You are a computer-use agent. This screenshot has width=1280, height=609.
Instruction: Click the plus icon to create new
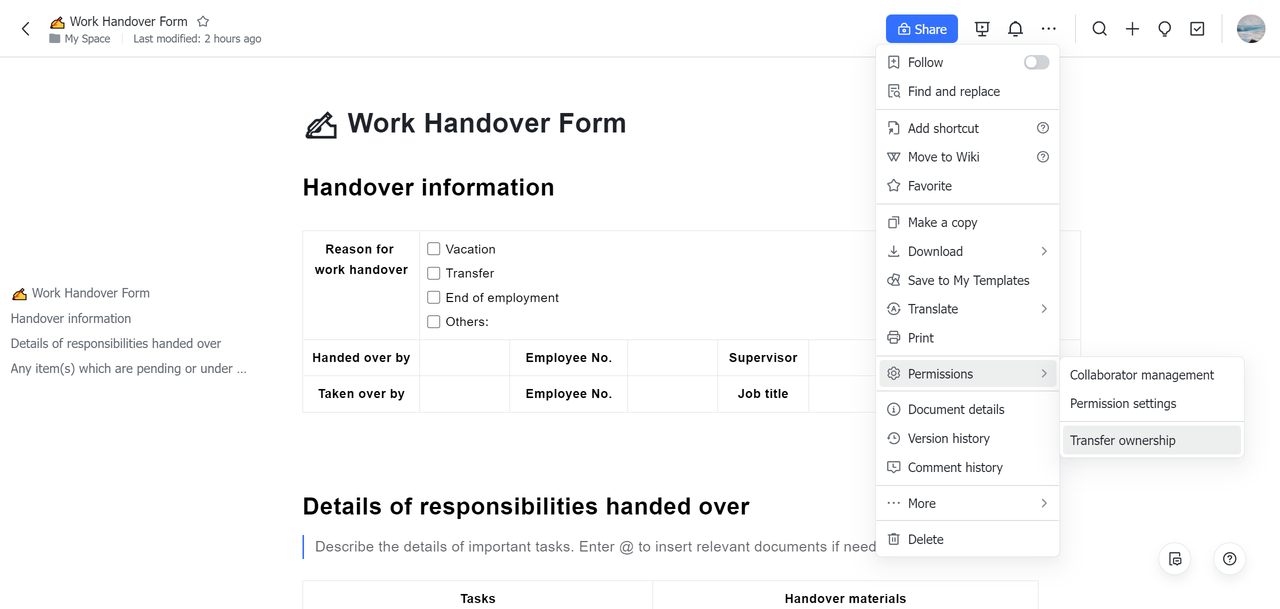1132,29
